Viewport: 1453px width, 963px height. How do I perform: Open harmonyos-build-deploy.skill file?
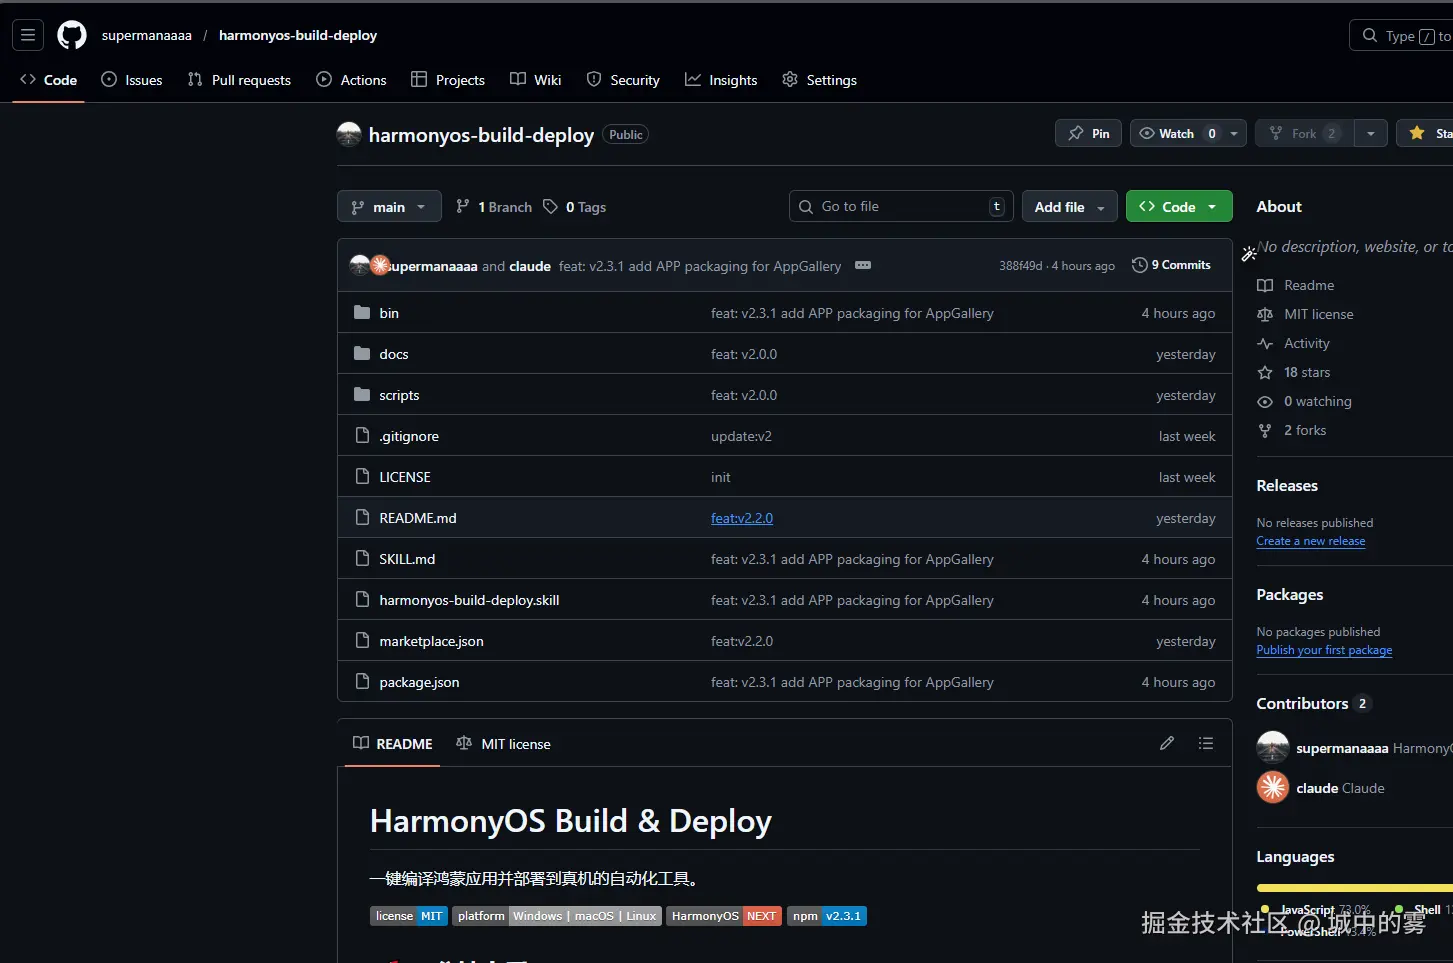tap(469, 600)
